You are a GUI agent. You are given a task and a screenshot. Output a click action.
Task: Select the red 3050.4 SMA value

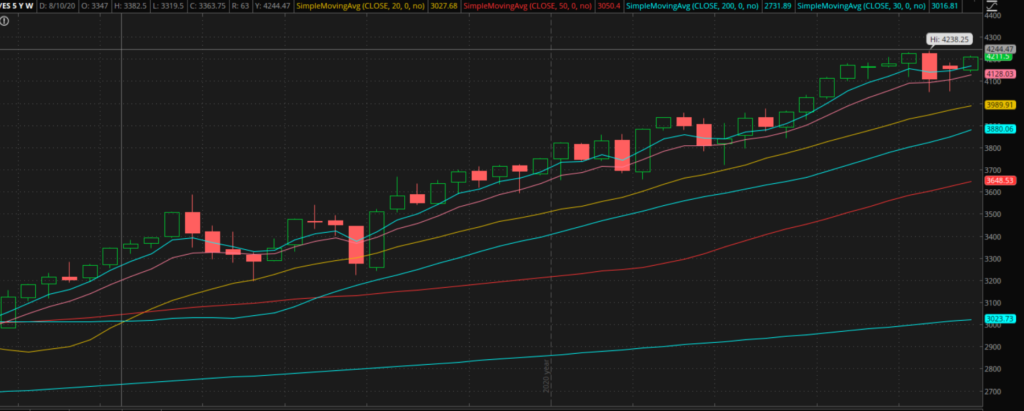point(607,6)
